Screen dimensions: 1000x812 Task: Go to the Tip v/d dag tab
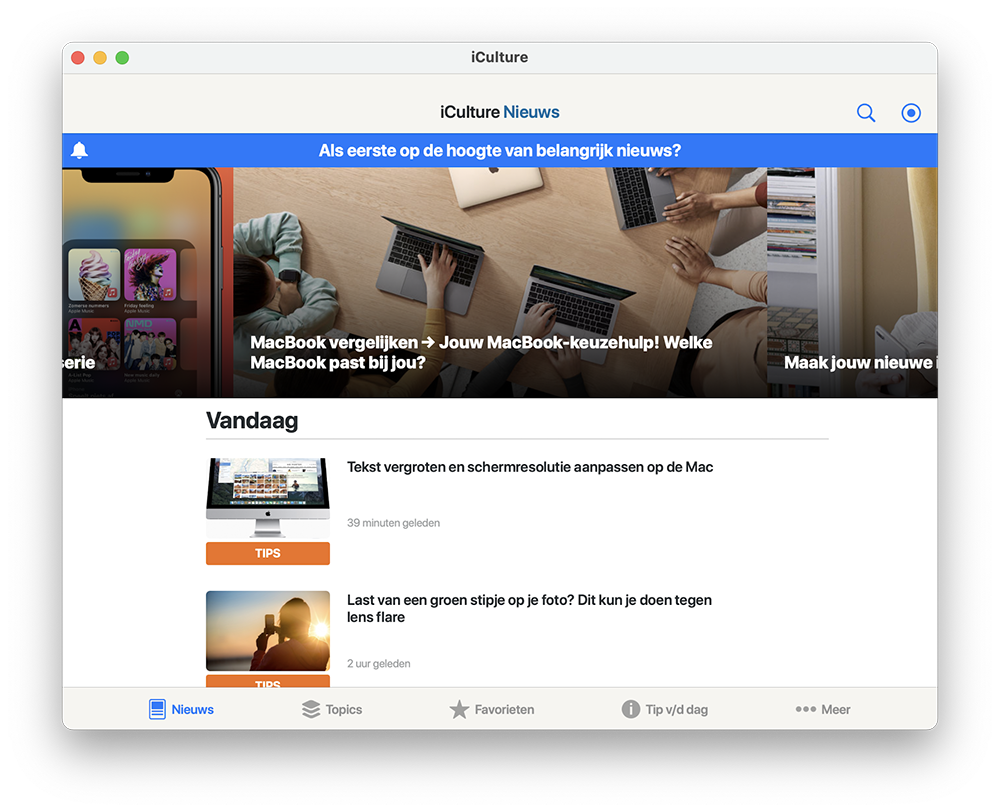pyautogui.click(x=665, y=709)
